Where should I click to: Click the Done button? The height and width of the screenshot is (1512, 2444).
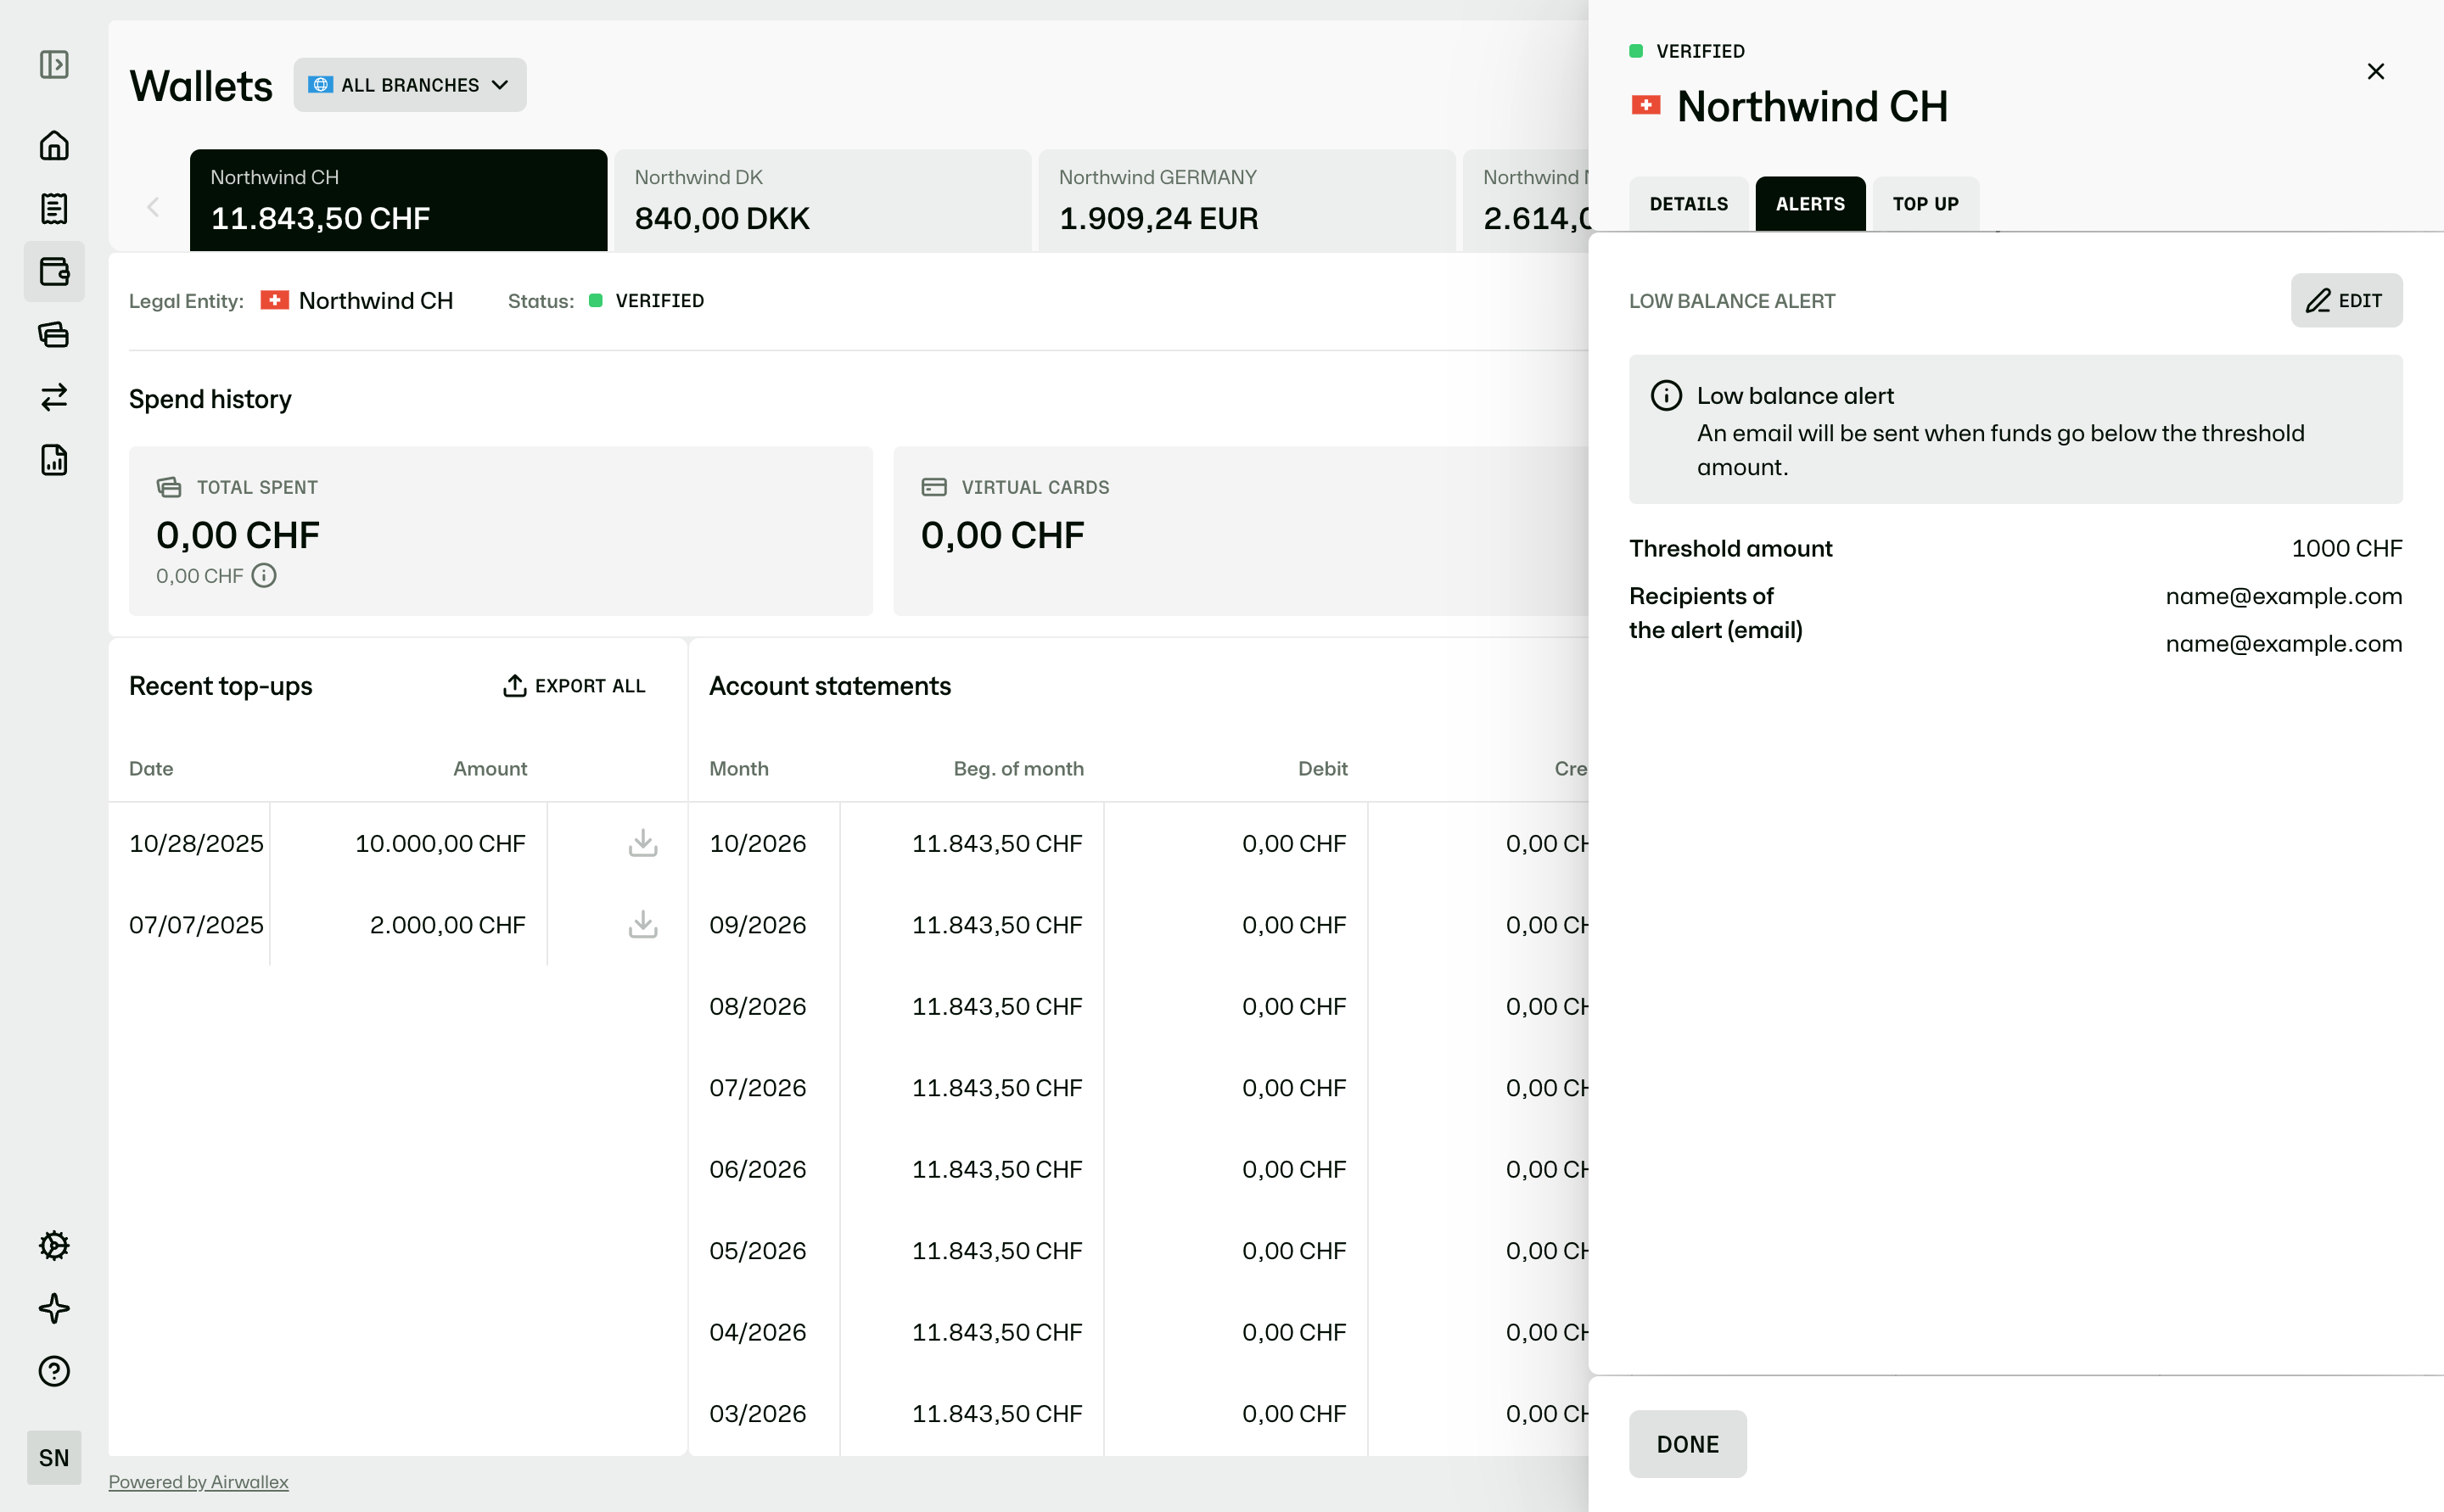point(1688,1444)
